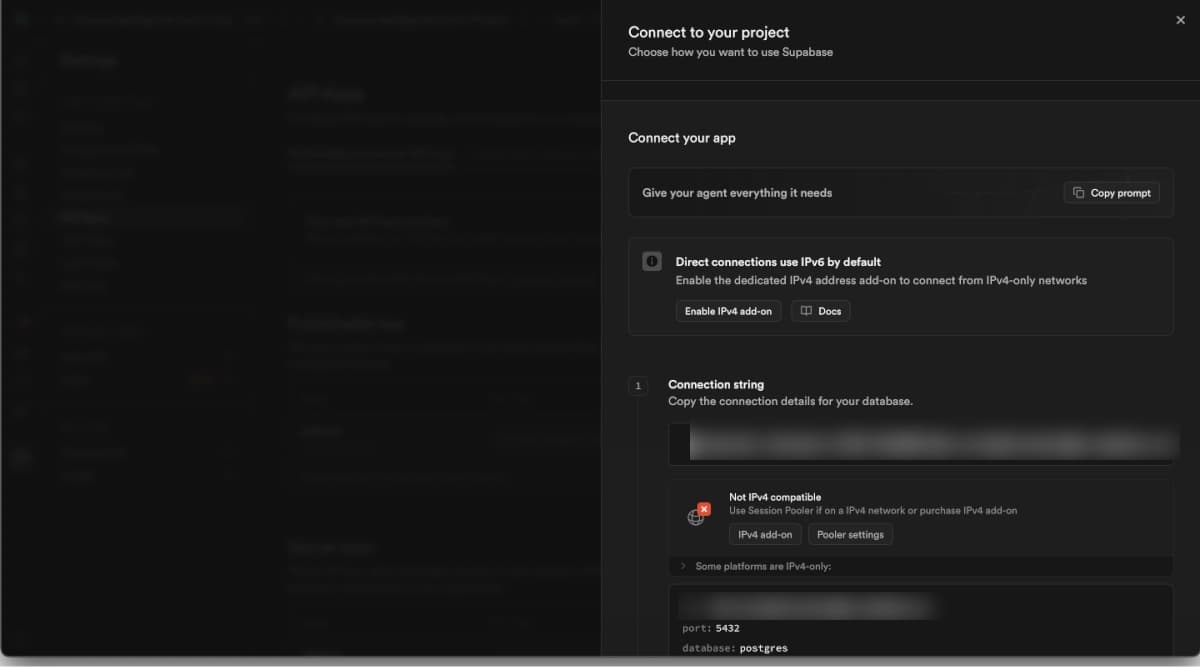The height and width of the screenshot is (667, 1200).
Task: Click the blurred connection string field
Action: tap(922, 444)
